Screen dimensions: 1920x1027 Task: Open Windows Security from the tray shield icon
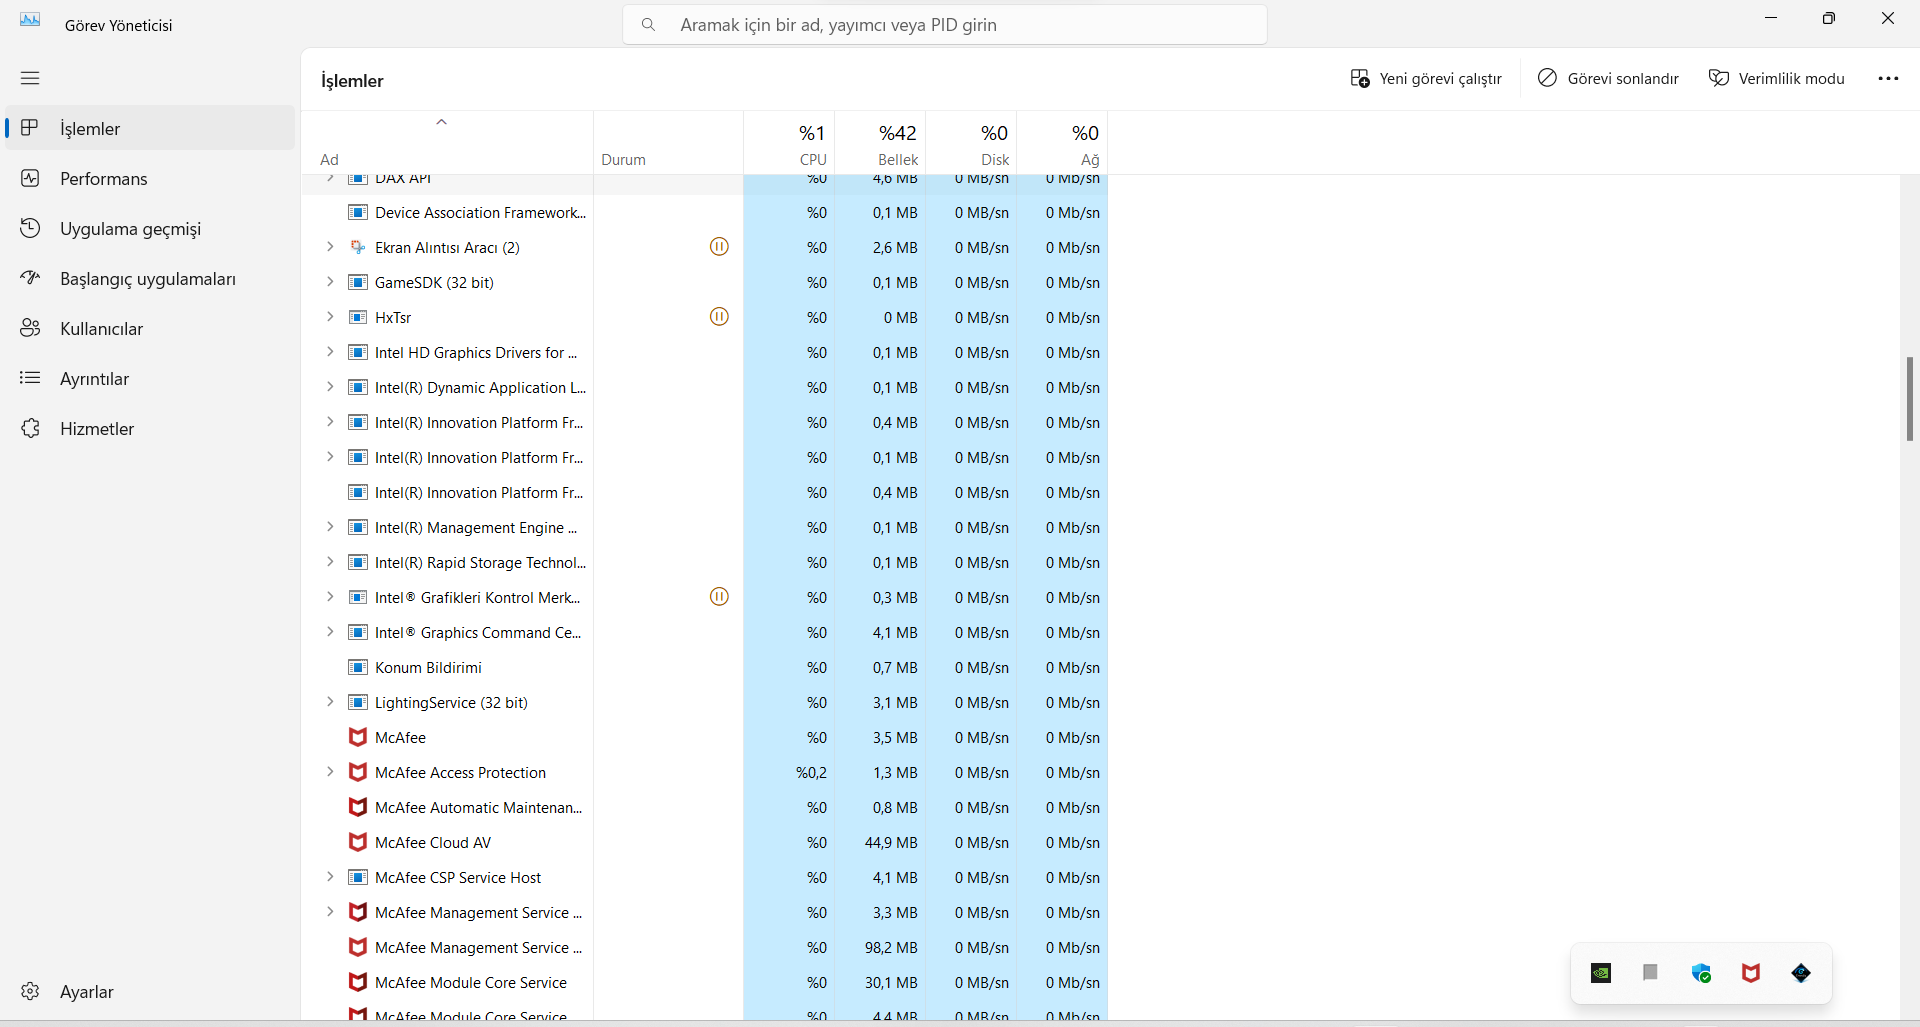point(1701,973)
